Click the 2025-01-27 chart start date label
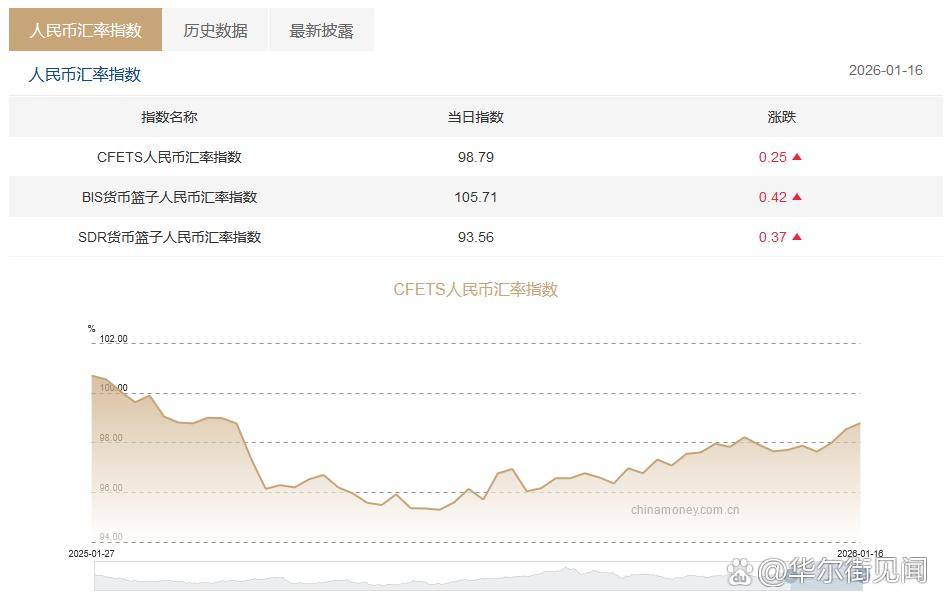Screen dimensions: 946x606 coord(92,553)
